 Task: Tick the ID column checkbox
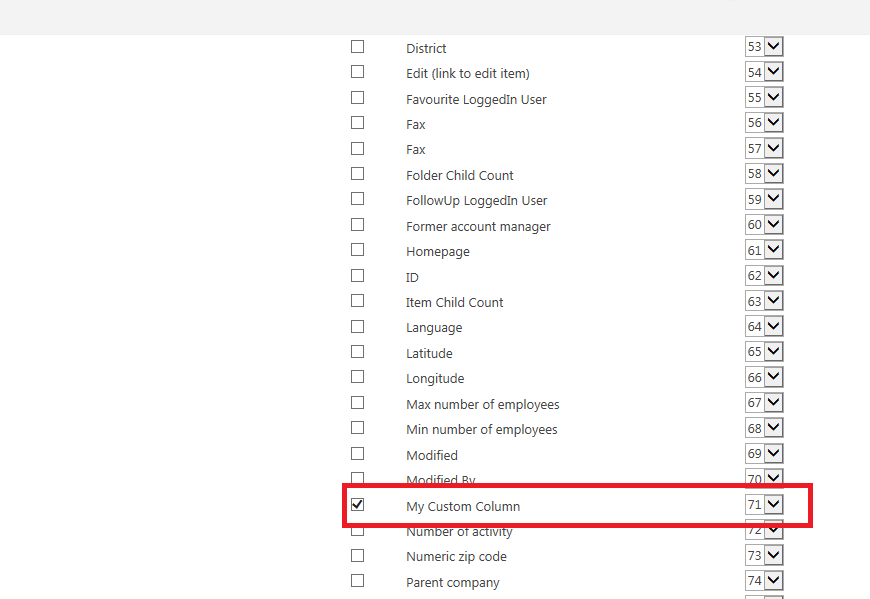[x=357, y=276]
